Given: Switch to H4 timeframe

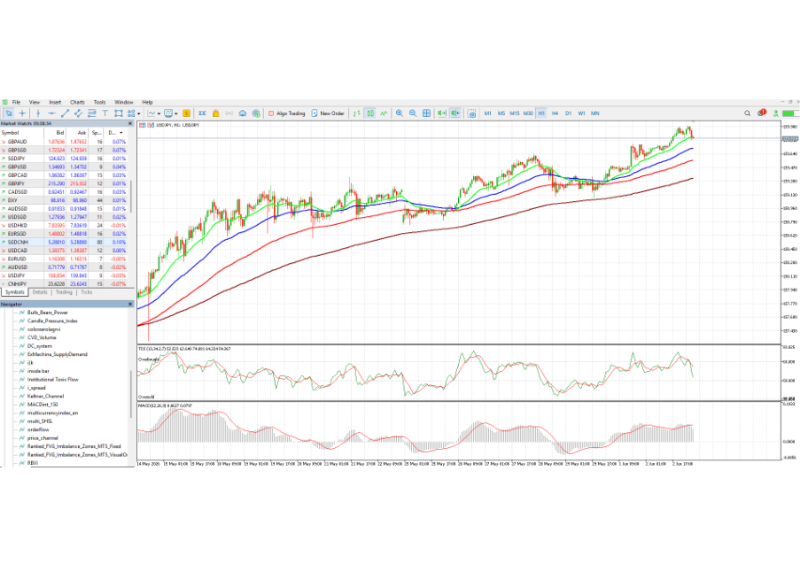Looking at the screenshot, I should click(x=555, y=113).
